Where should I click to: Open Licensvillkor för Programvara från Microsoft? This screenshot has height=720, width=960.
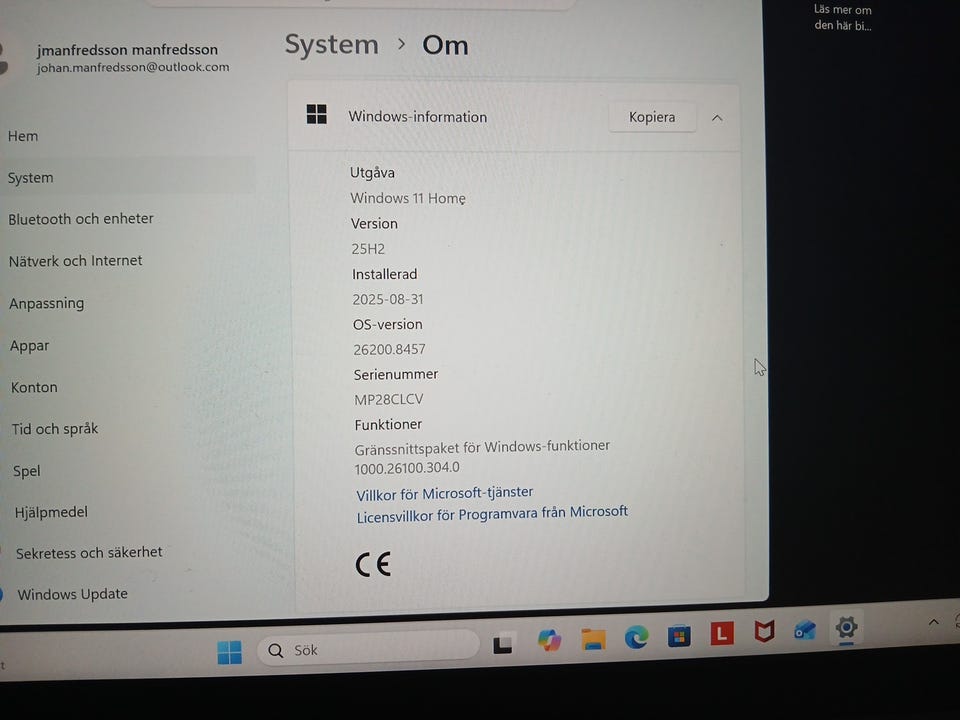tap(492, 514)
